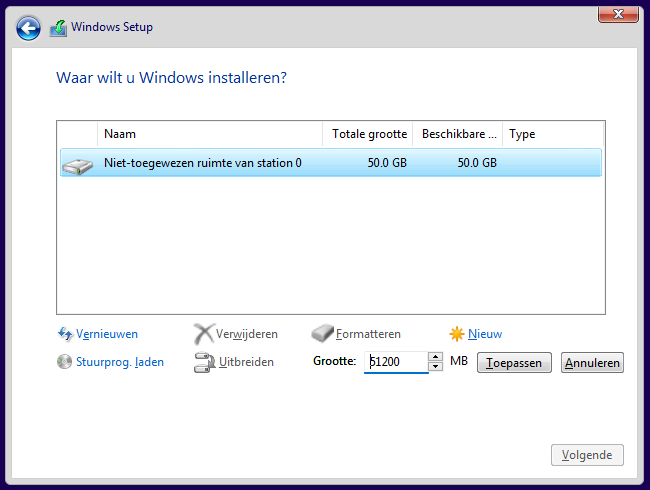
Task: Click the Type column header
Action: click(x=553, y=134)
